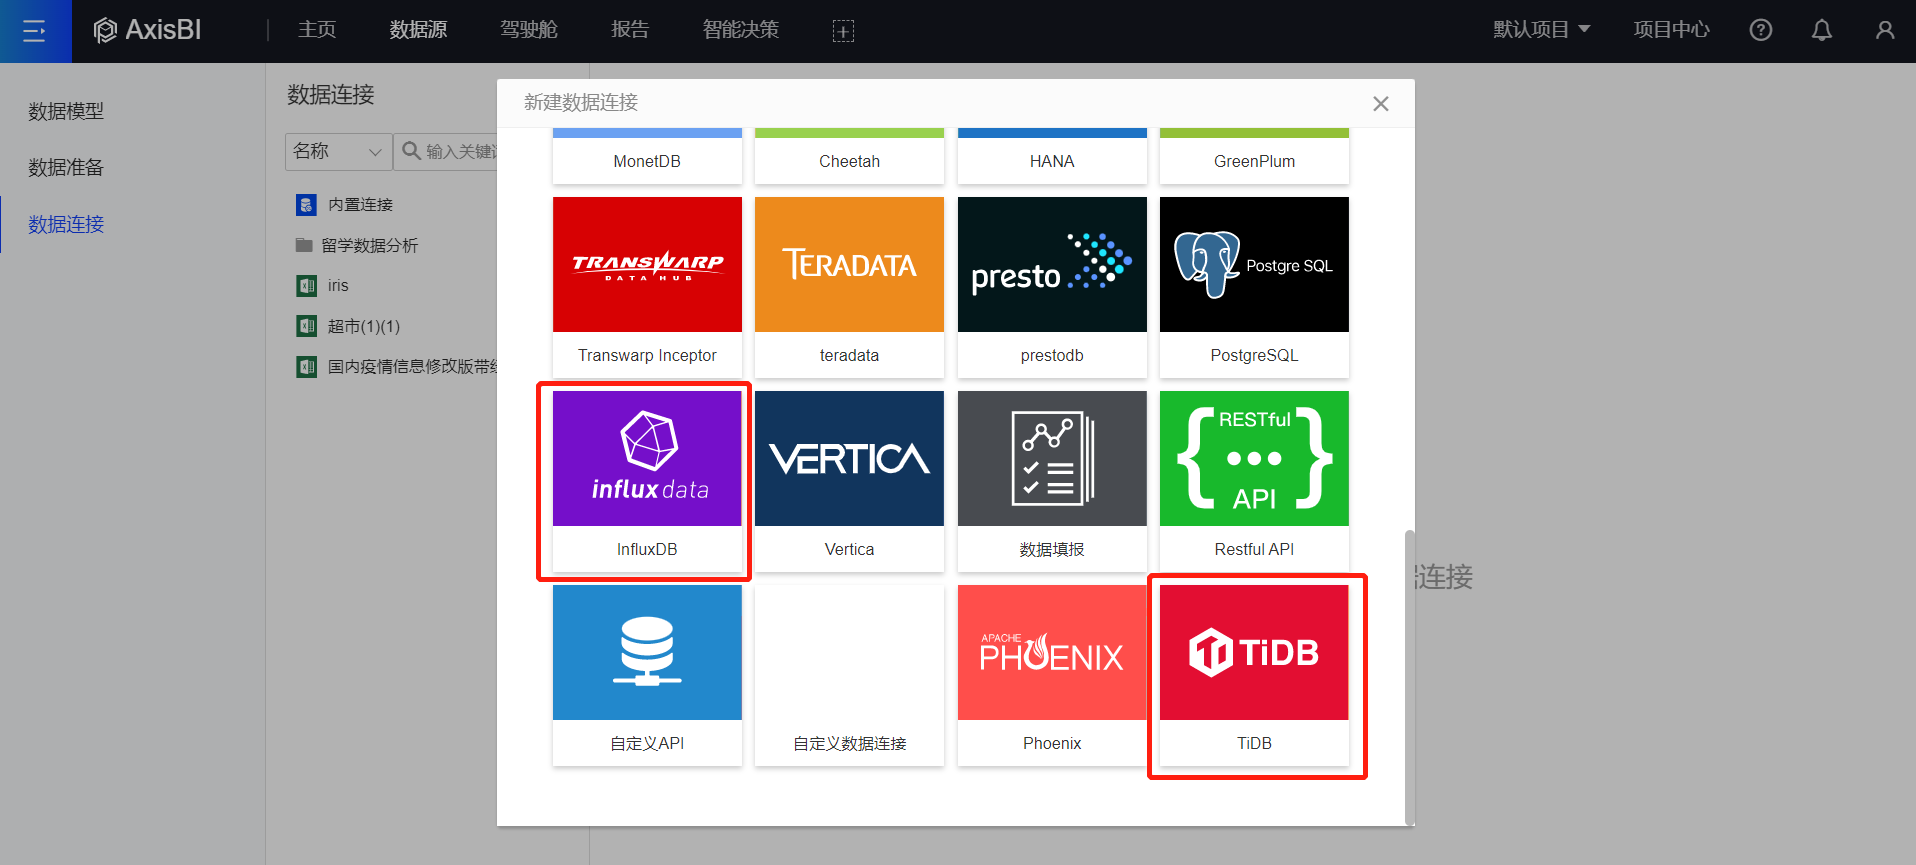The image size is (1916, 865).
Task: Select the Teradata logo tile
Action: tap(849, 264)
